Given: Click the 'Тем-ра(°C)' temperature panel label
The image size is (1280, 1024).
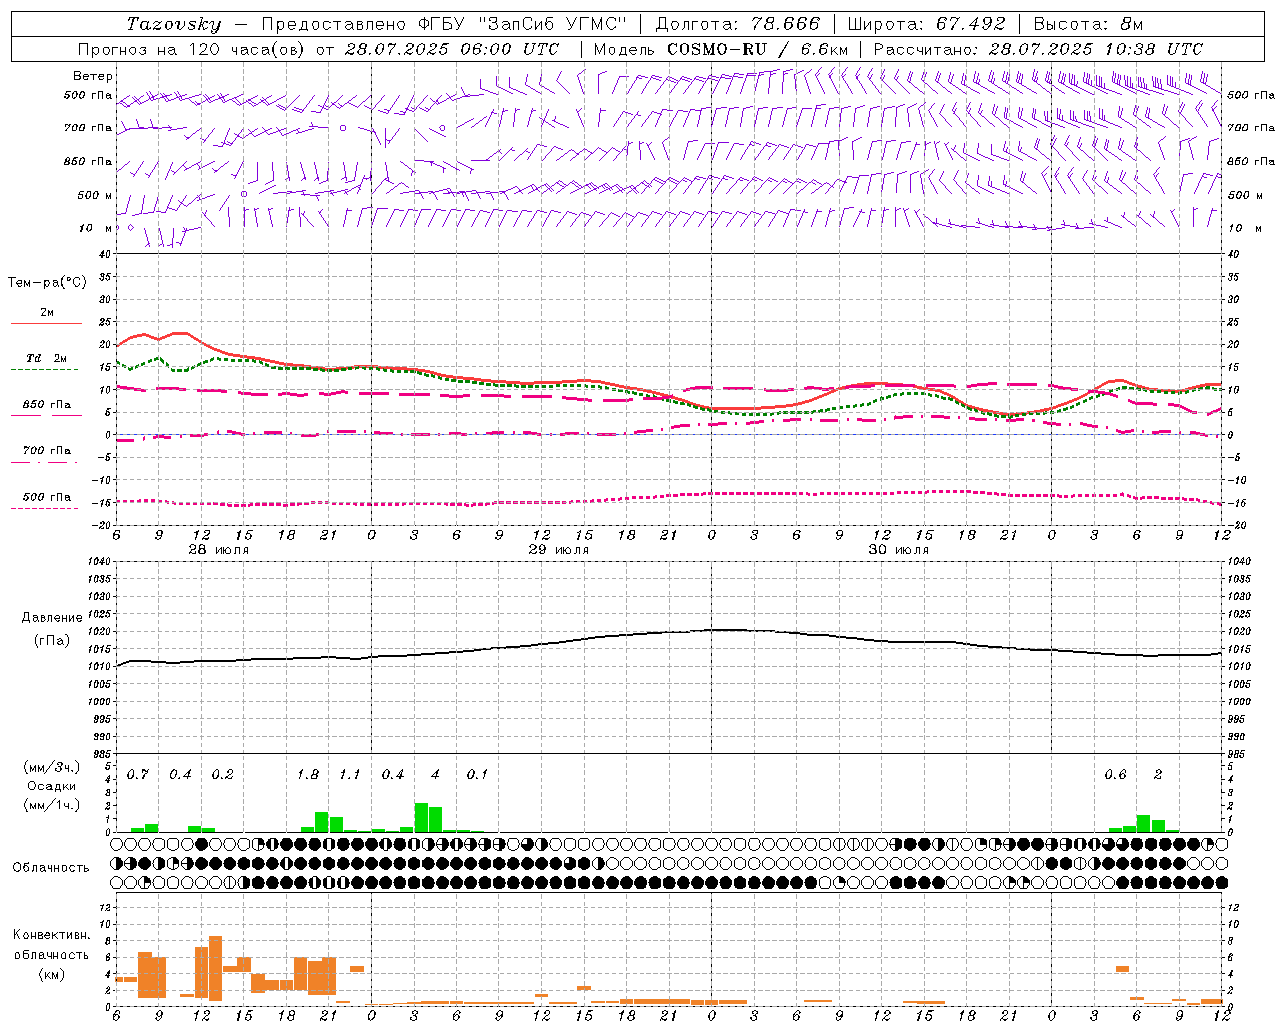Looking at the screenshot, I should pos(47,283).
